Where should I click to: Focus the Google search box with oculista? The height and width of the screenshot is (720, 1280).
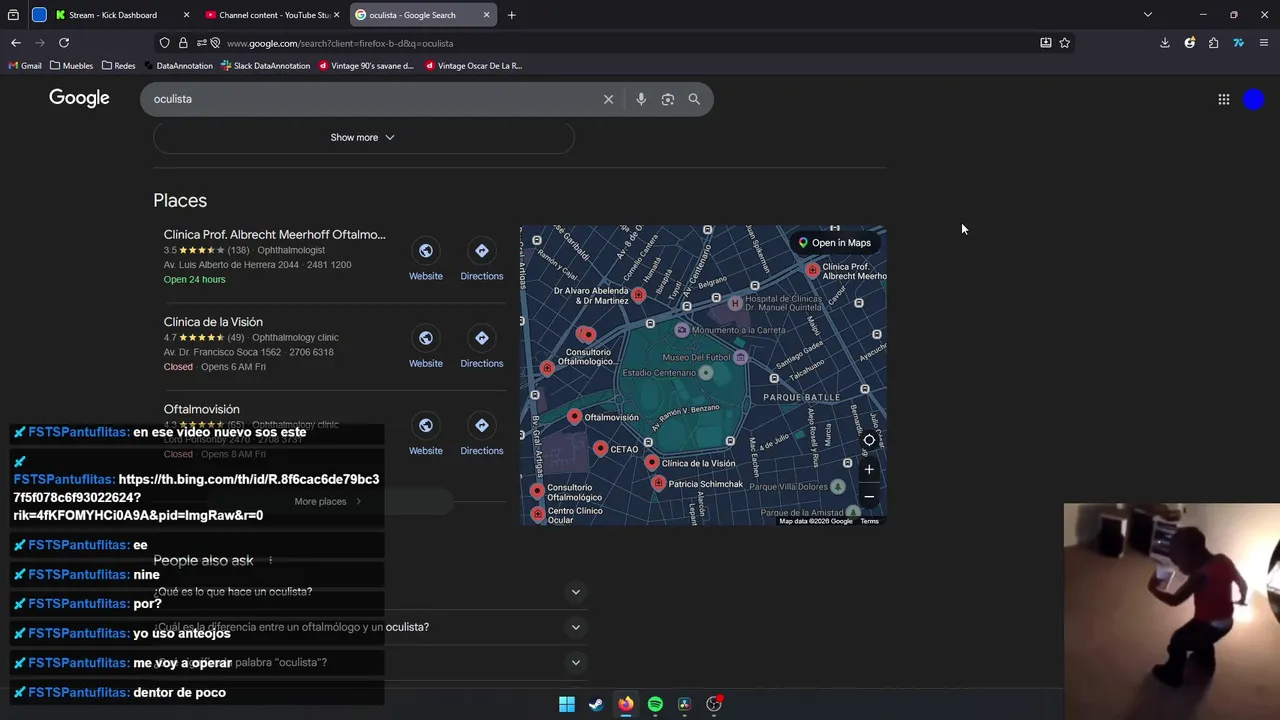(375, 99)
